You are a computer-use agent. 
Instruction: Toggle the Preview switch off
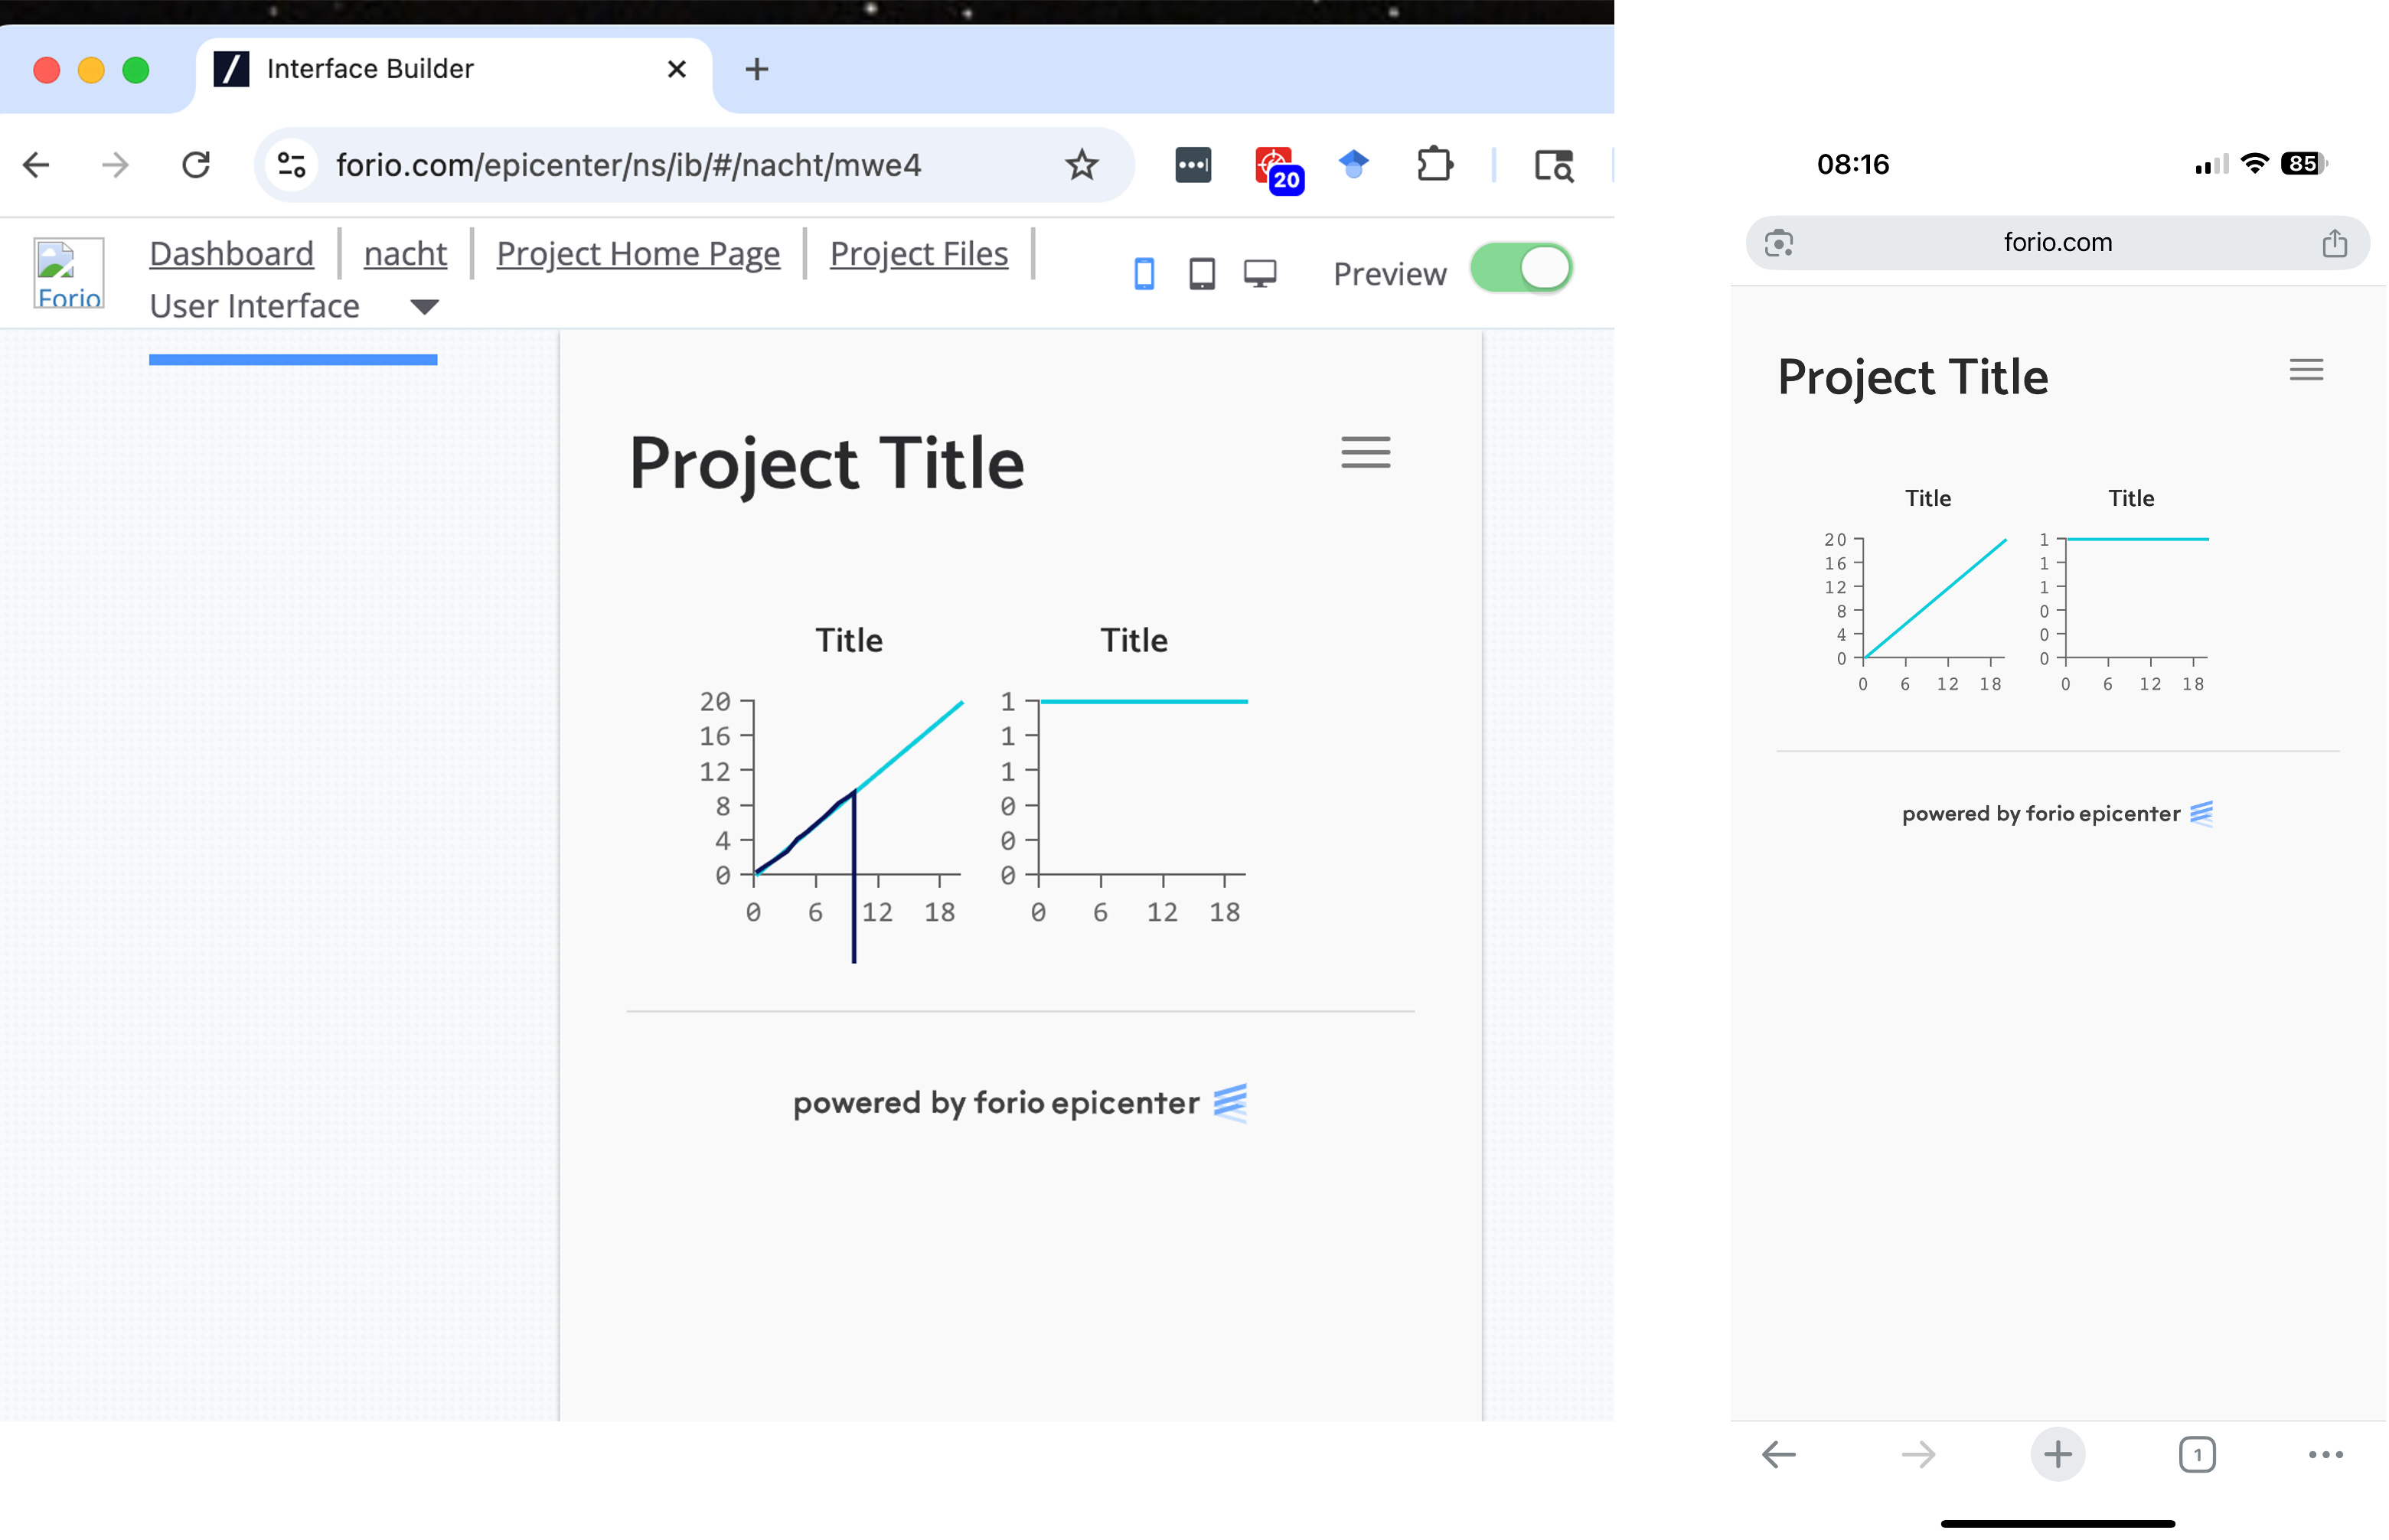(x=1521, y=268)
